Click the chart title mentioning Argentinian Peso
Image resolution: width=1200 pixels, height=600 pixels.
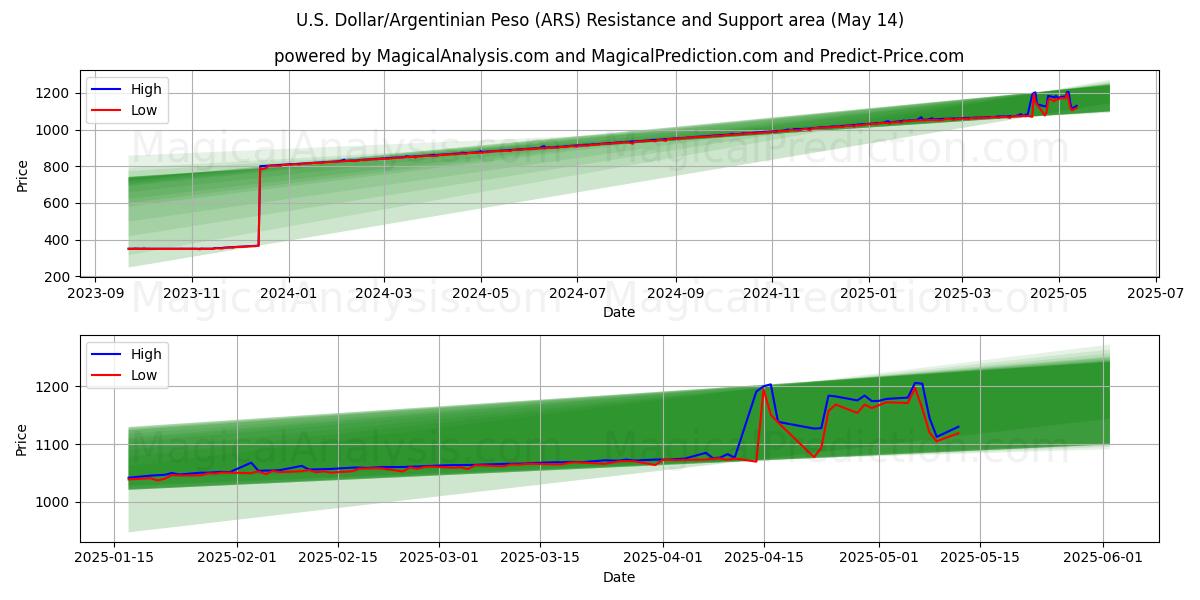tap(600, 20)
